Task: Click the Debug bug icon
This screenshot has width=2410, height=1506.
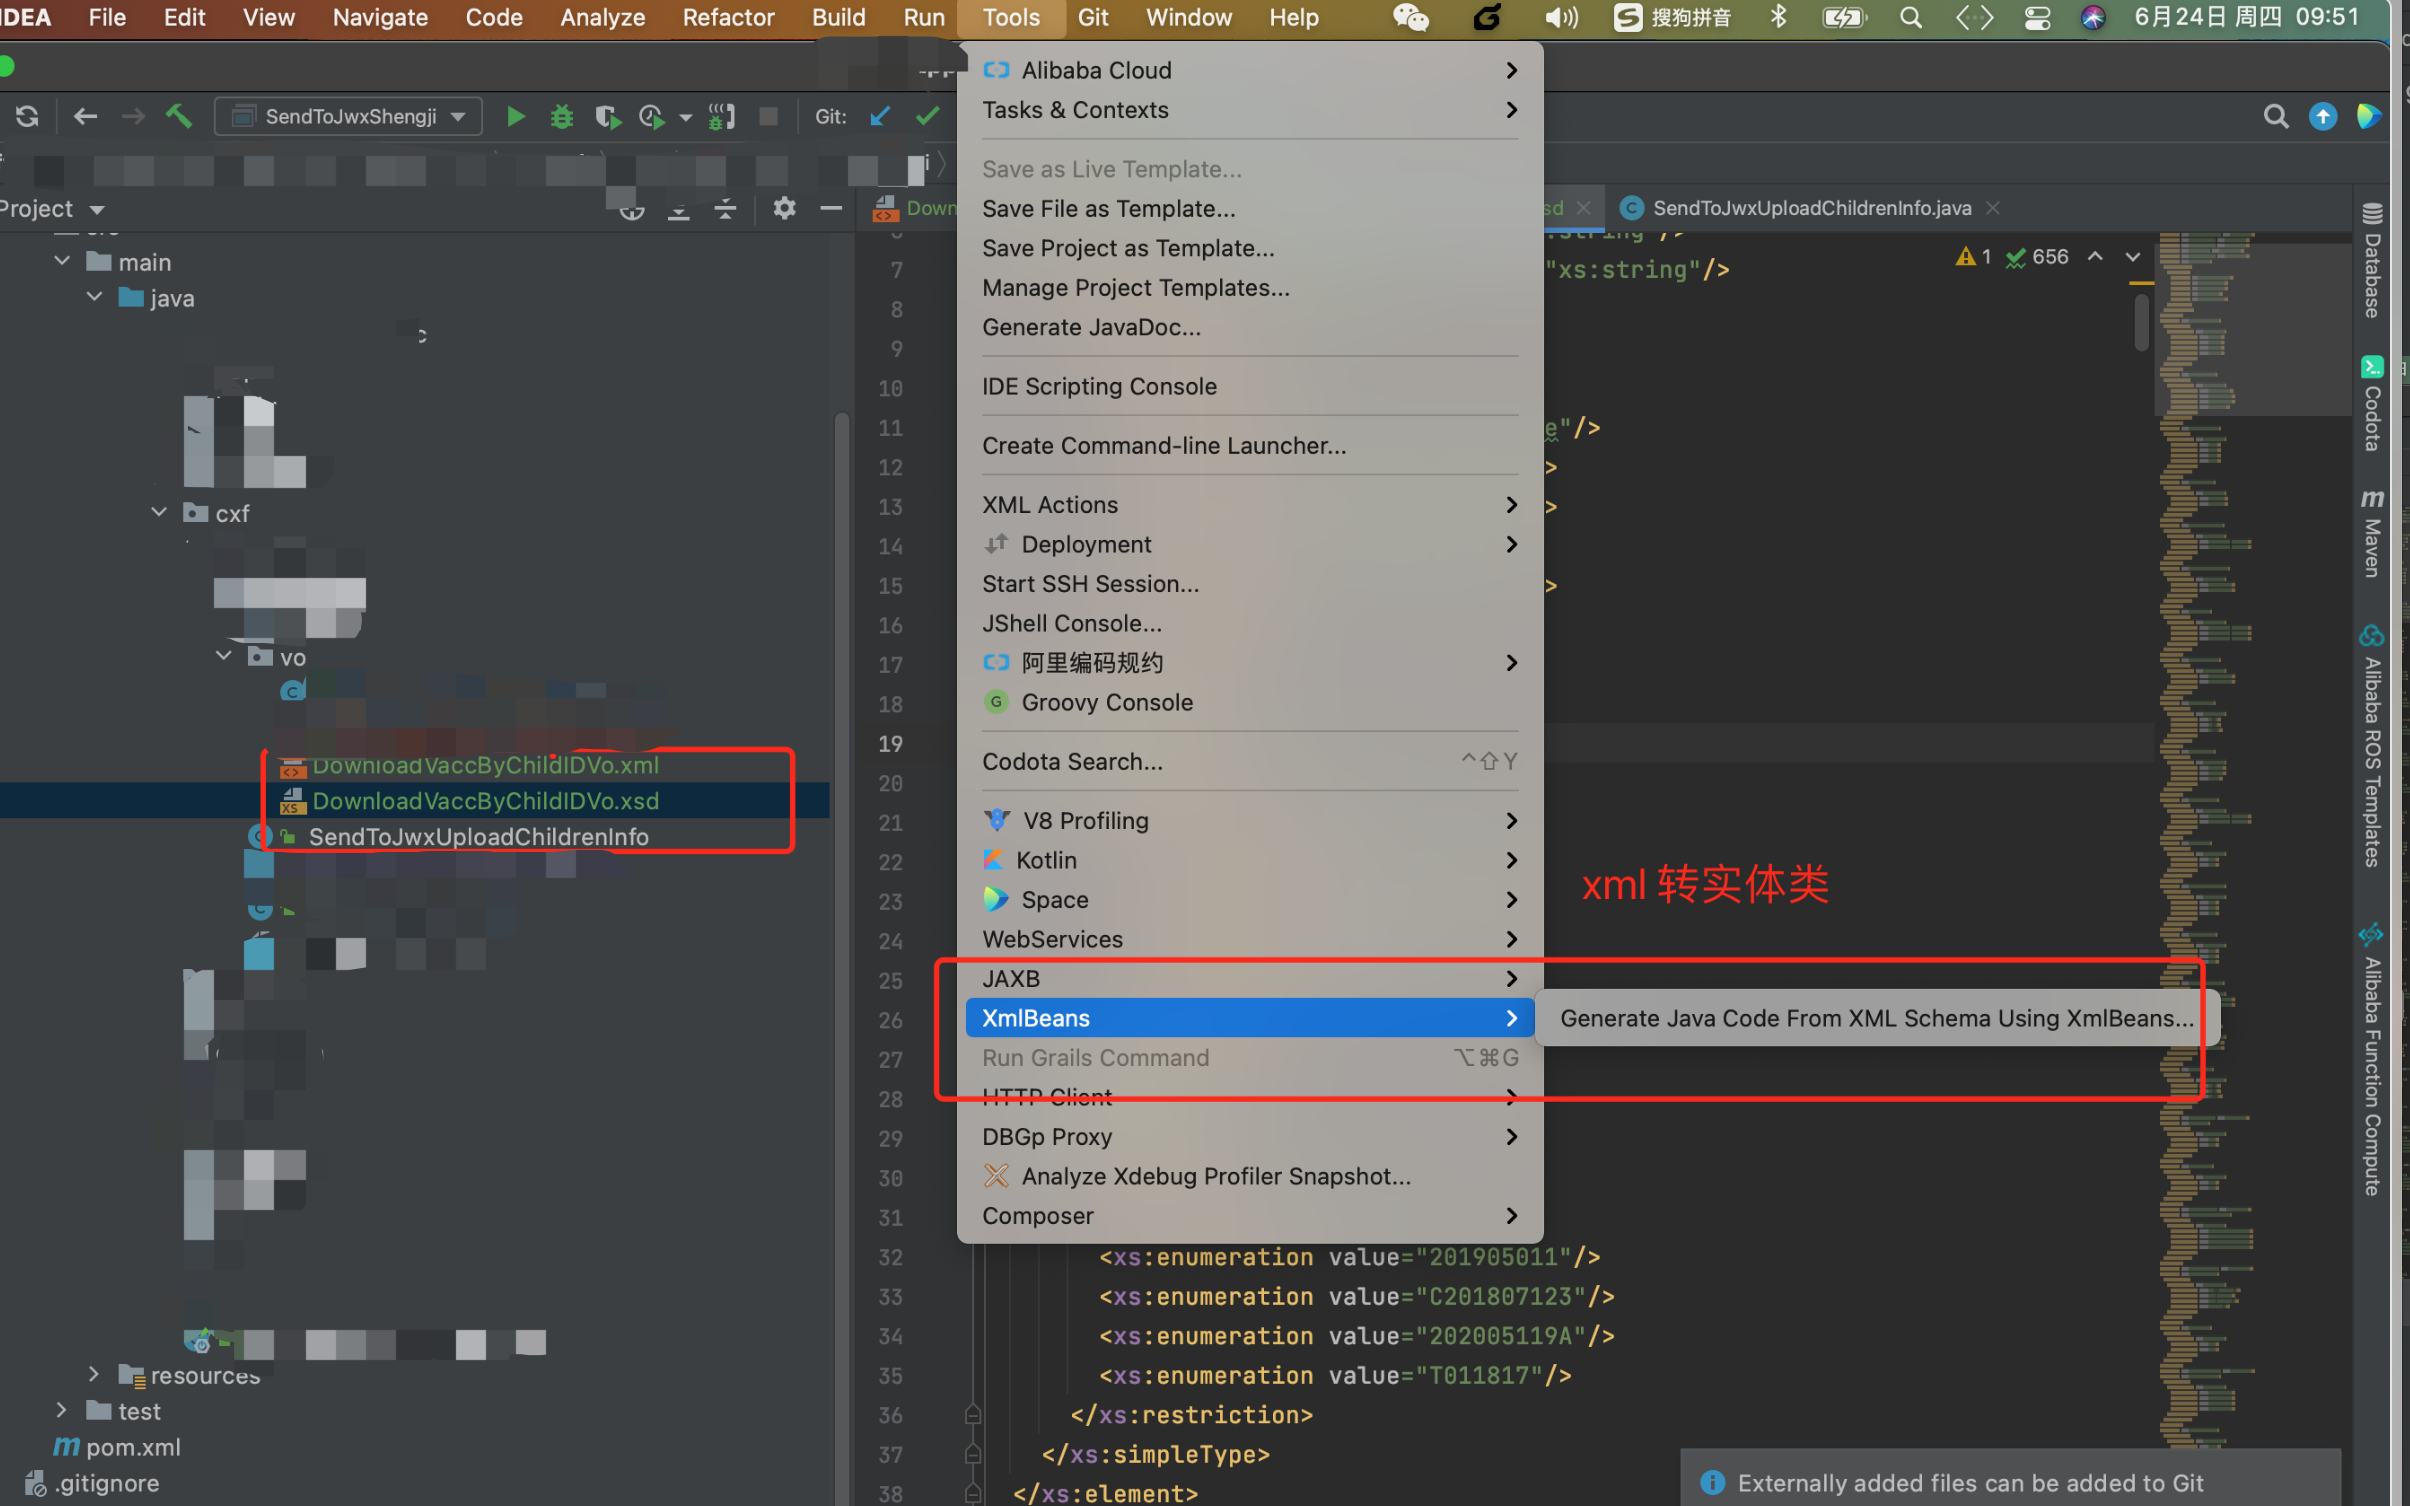Action: 561,117
